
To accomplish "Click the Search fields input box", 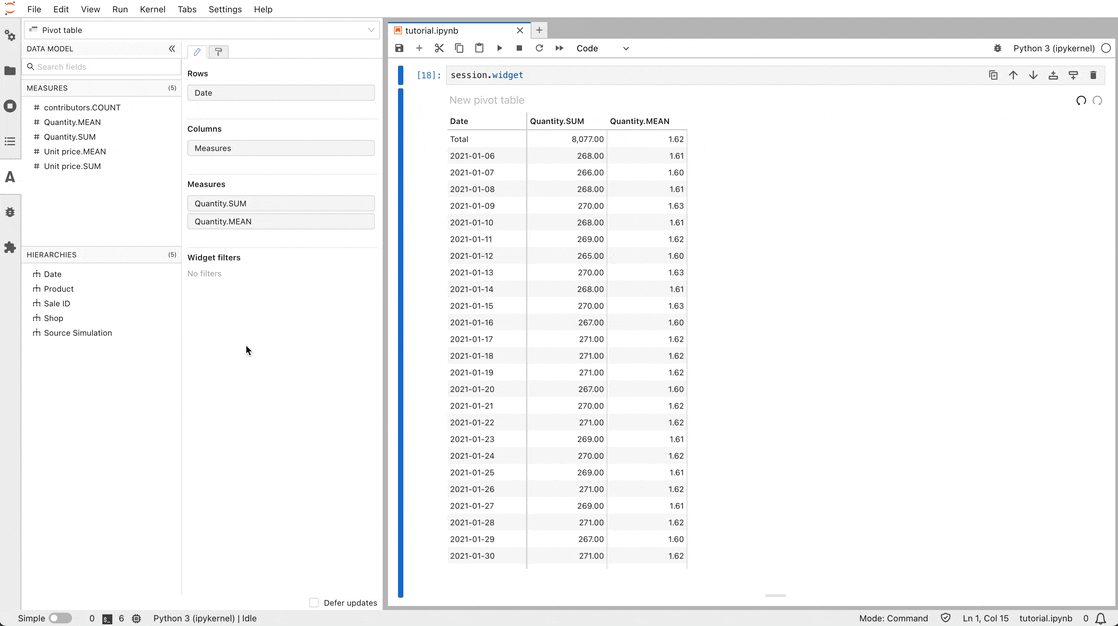I will (x=105, y=67).
